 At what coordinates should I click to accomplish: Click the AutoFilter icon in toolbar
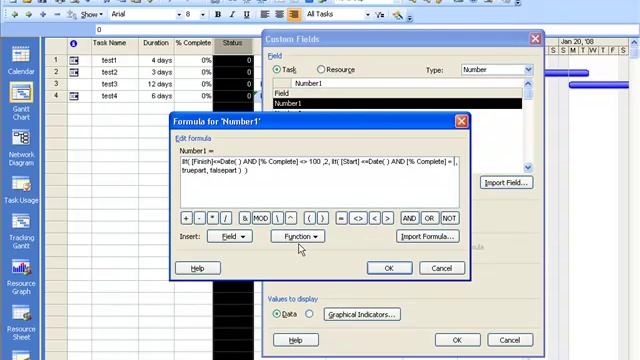(380, 15)
